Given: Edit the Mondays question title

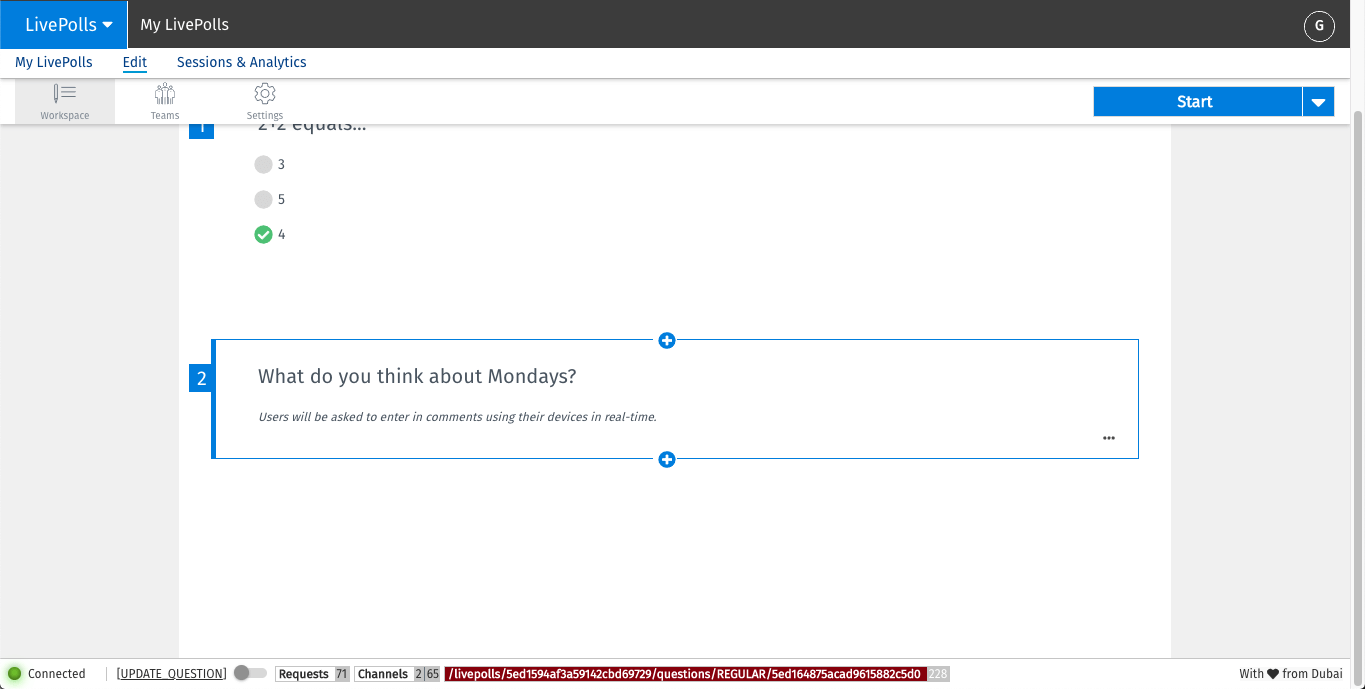Looking at the screenshot, I should click(x=417, y=376).
